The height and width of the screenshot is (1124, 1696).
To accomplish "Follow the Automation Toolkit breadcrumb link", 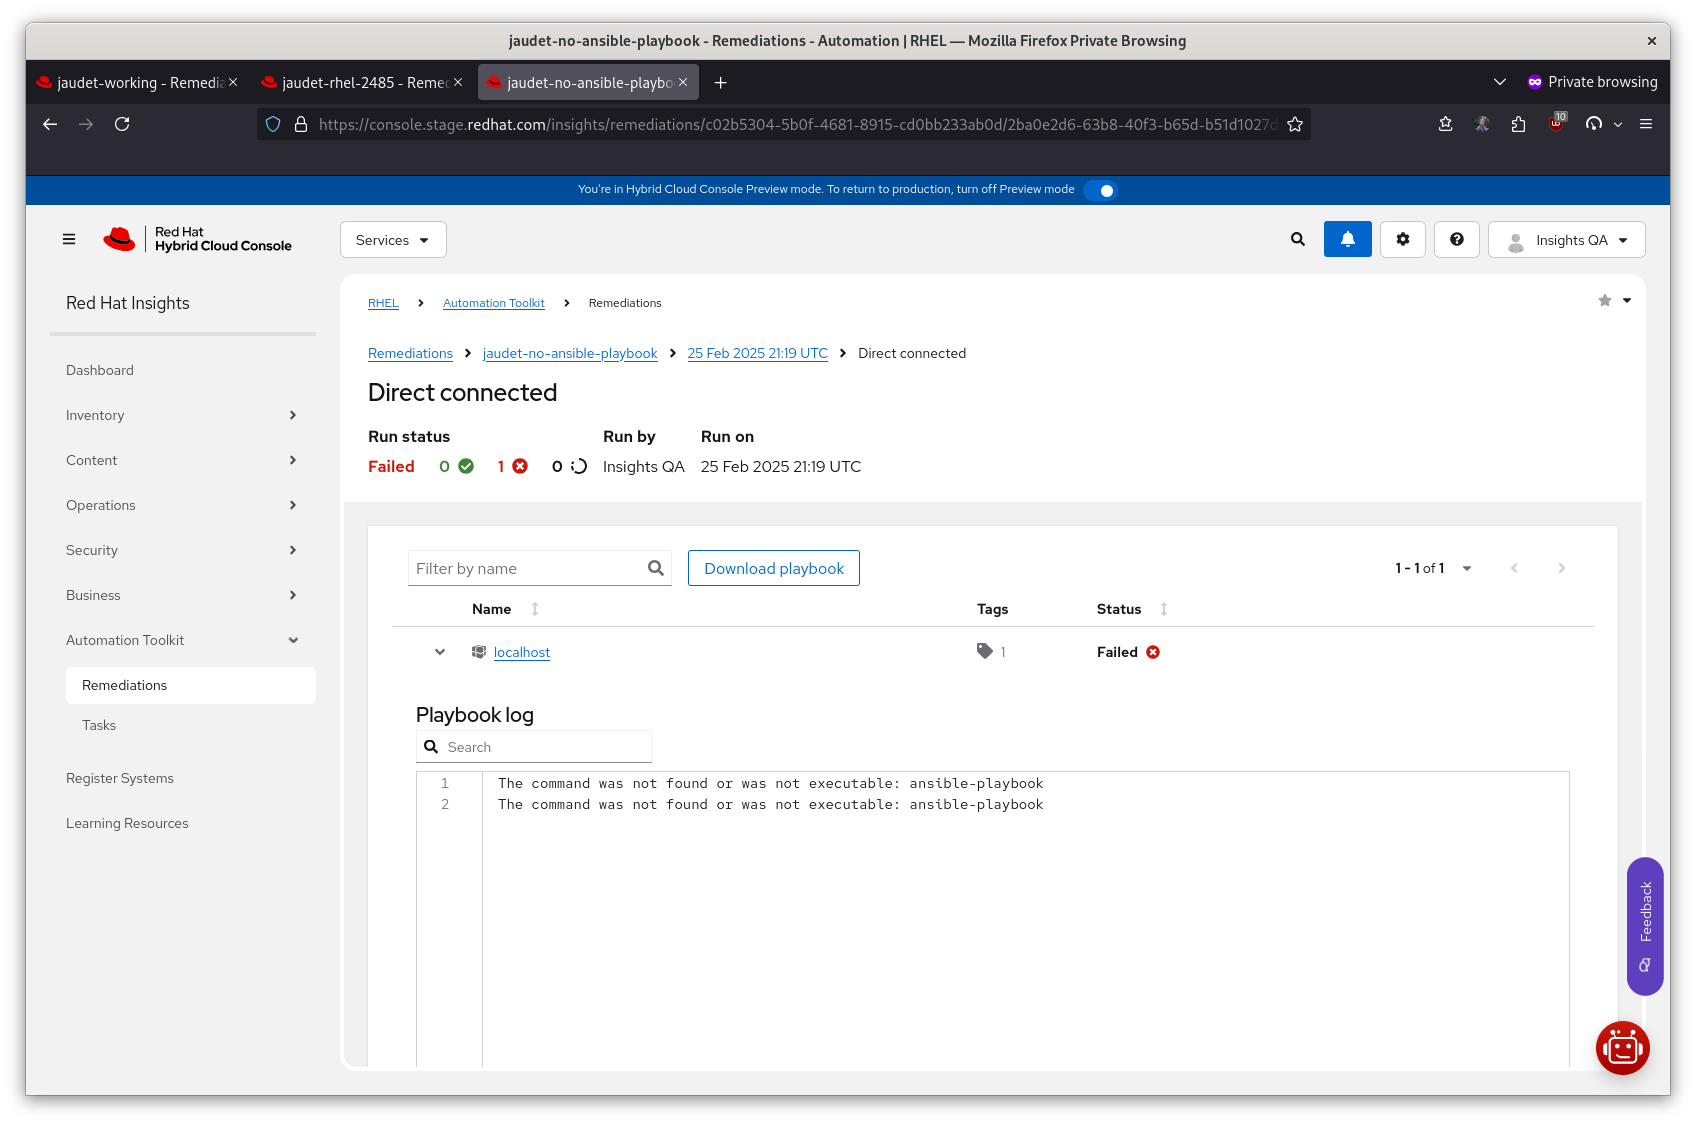I will click(x=494, y=303).
